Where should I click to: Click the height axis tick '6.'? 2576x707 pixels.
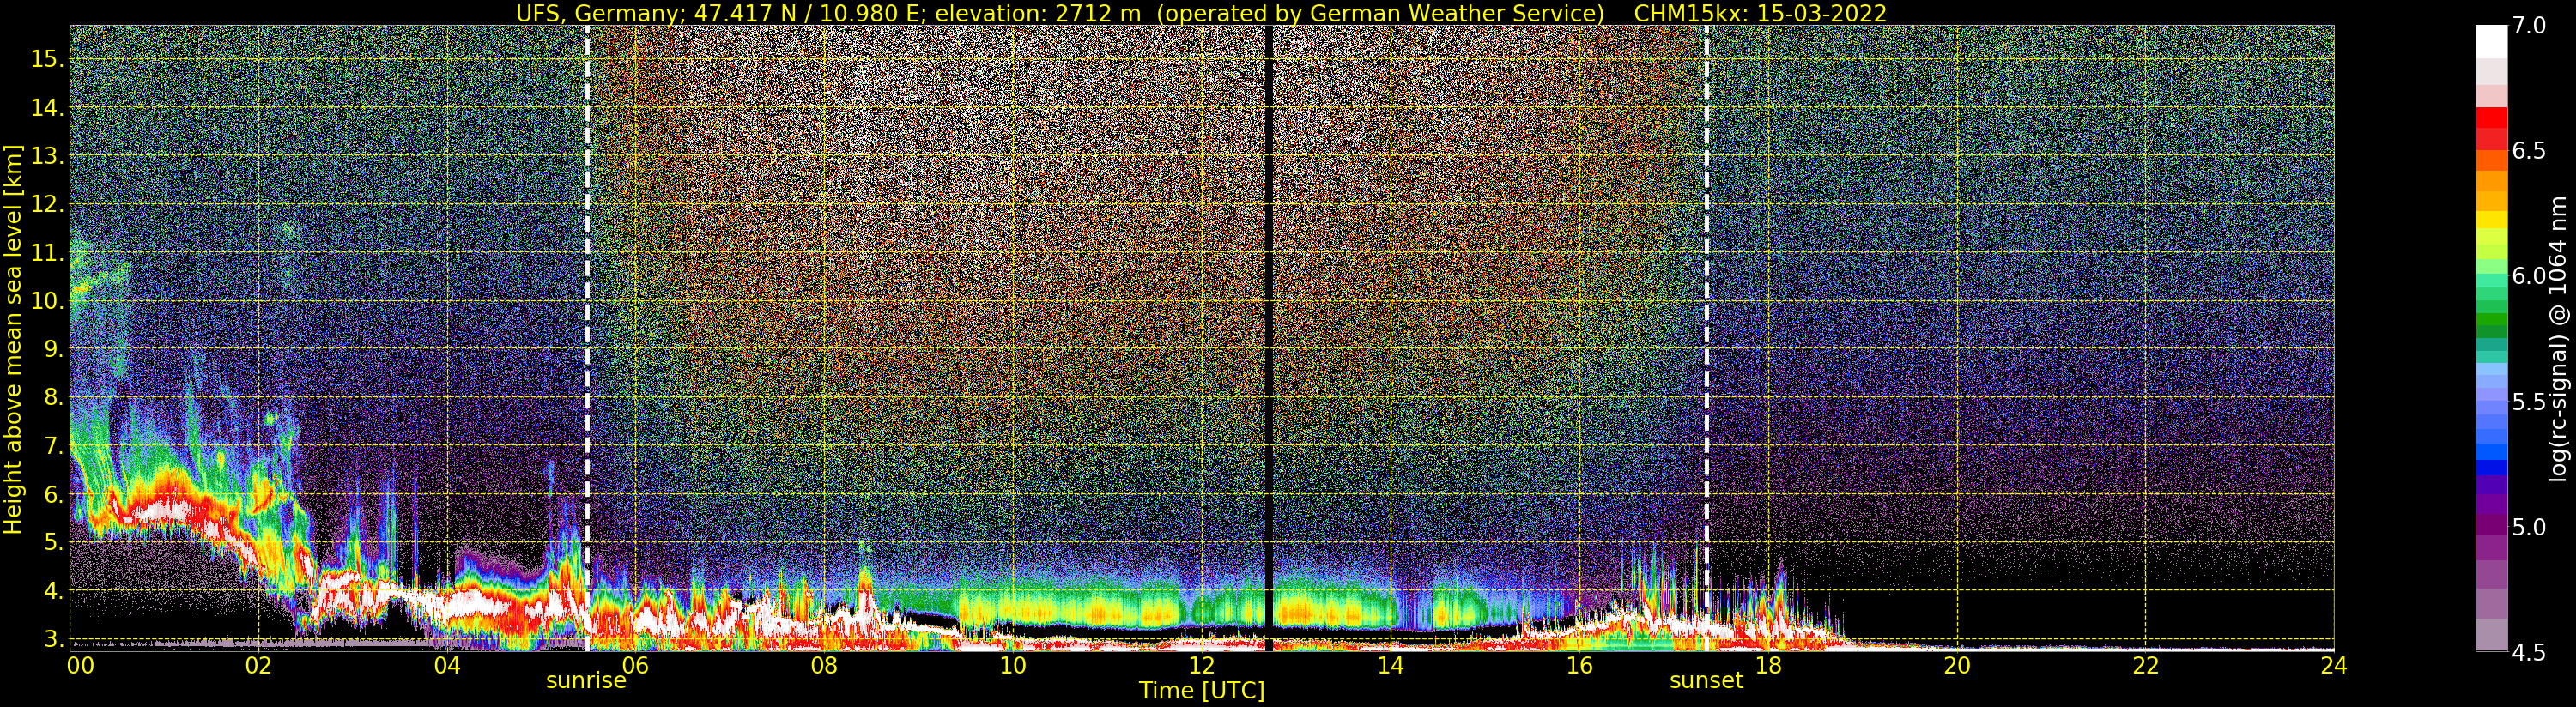[54, 494]
